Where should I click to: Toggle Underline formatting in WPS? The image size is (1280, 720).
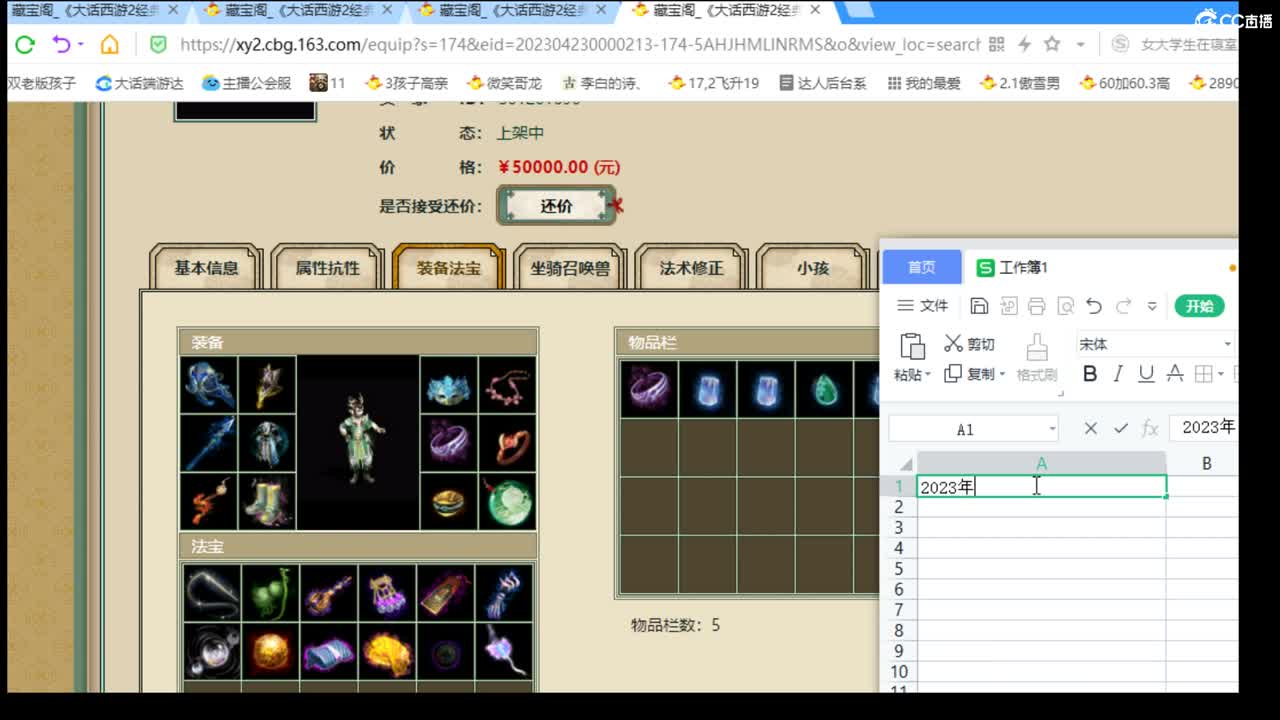pyautogui.click(x=1146, y=373)
